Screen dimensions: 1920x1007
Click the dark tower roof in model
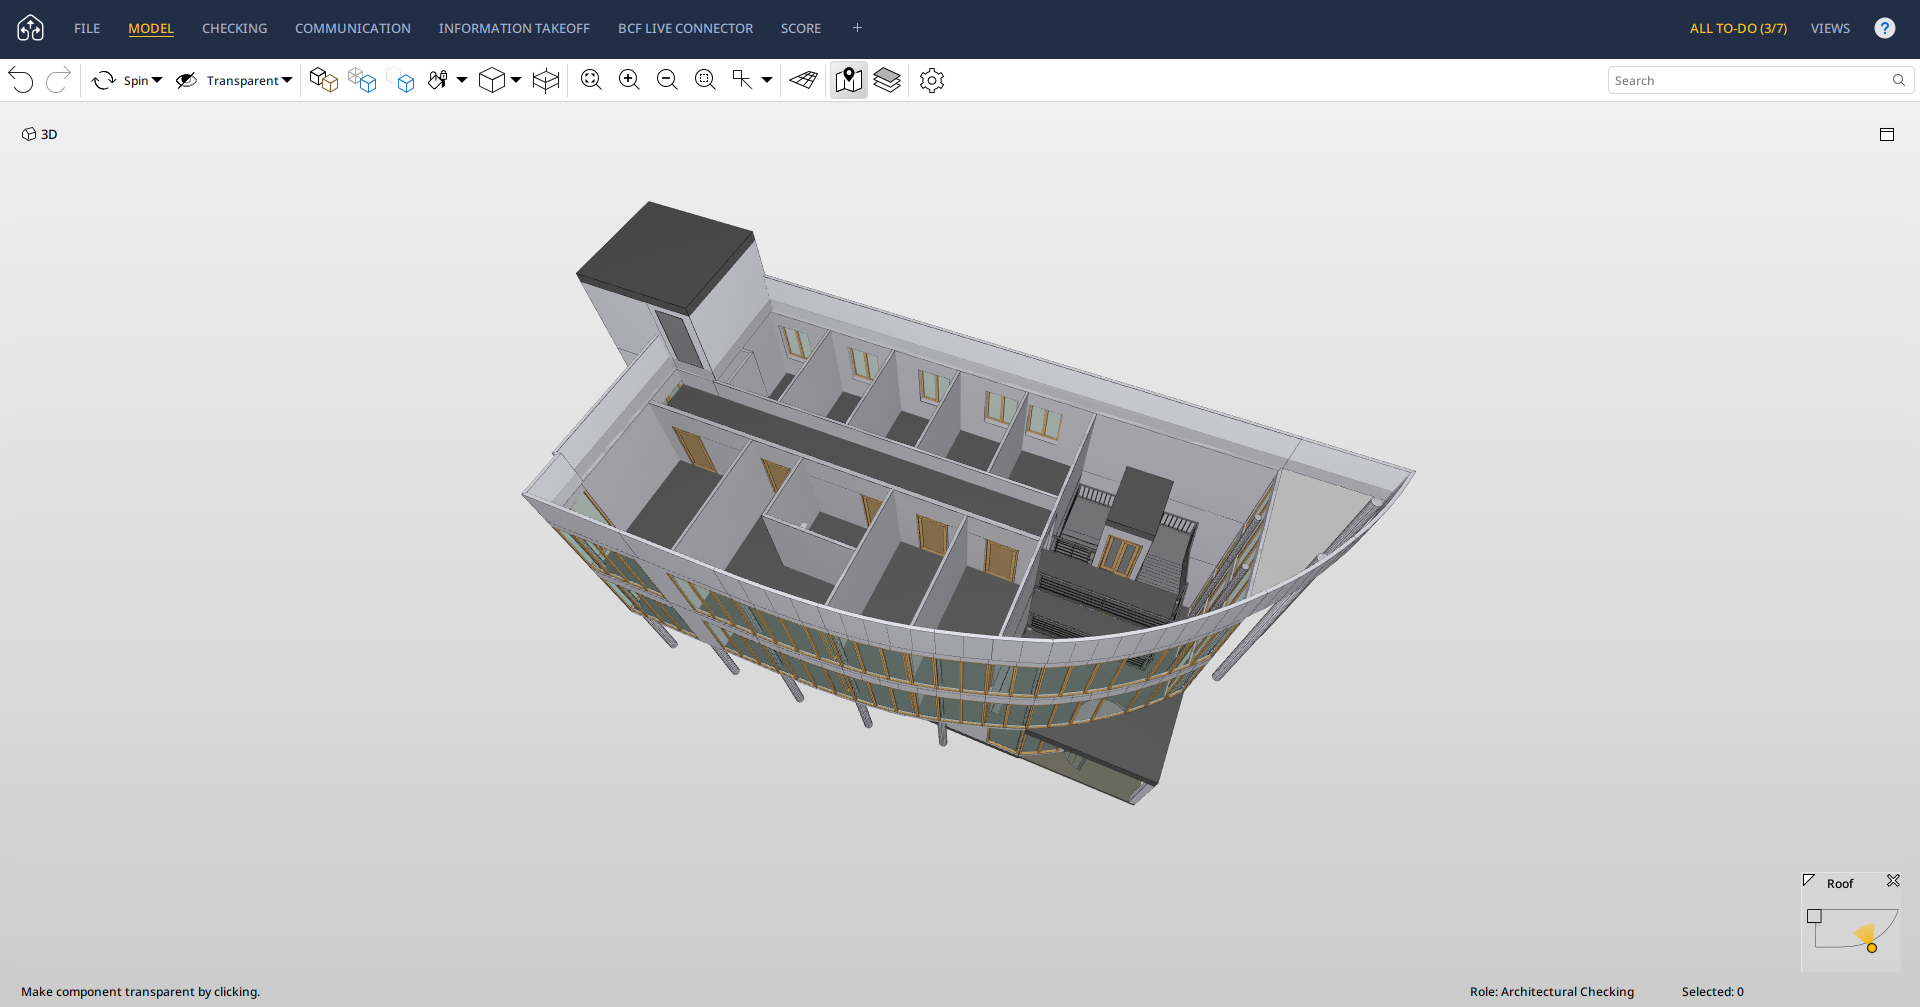665,255
